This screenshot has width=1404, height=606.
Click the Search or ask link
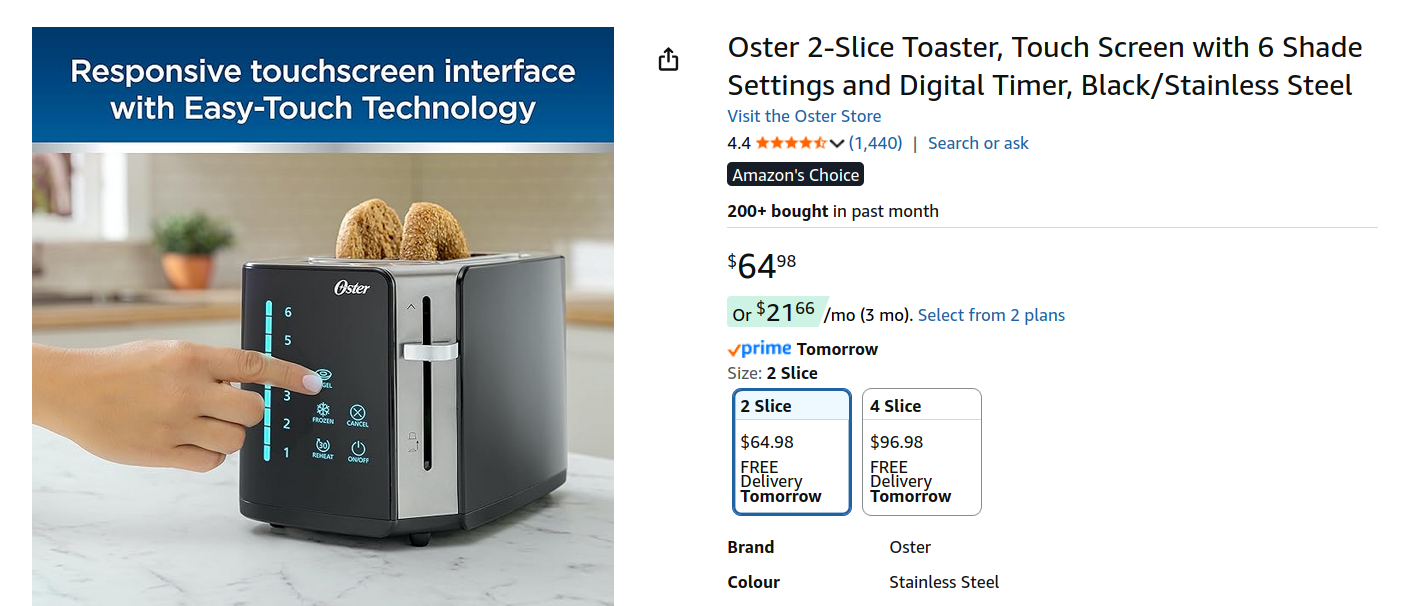tap(978, 143)
